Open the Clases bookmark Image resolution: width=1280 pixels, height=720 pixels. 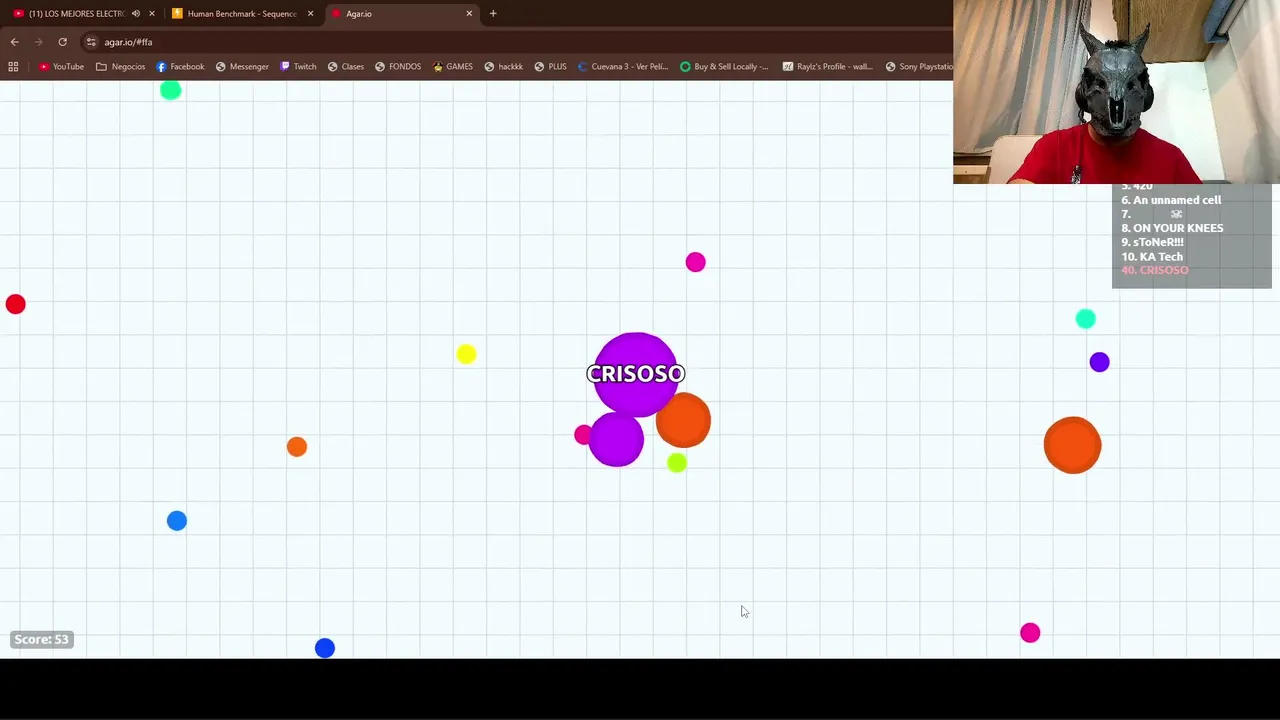(x=346, y=67)
